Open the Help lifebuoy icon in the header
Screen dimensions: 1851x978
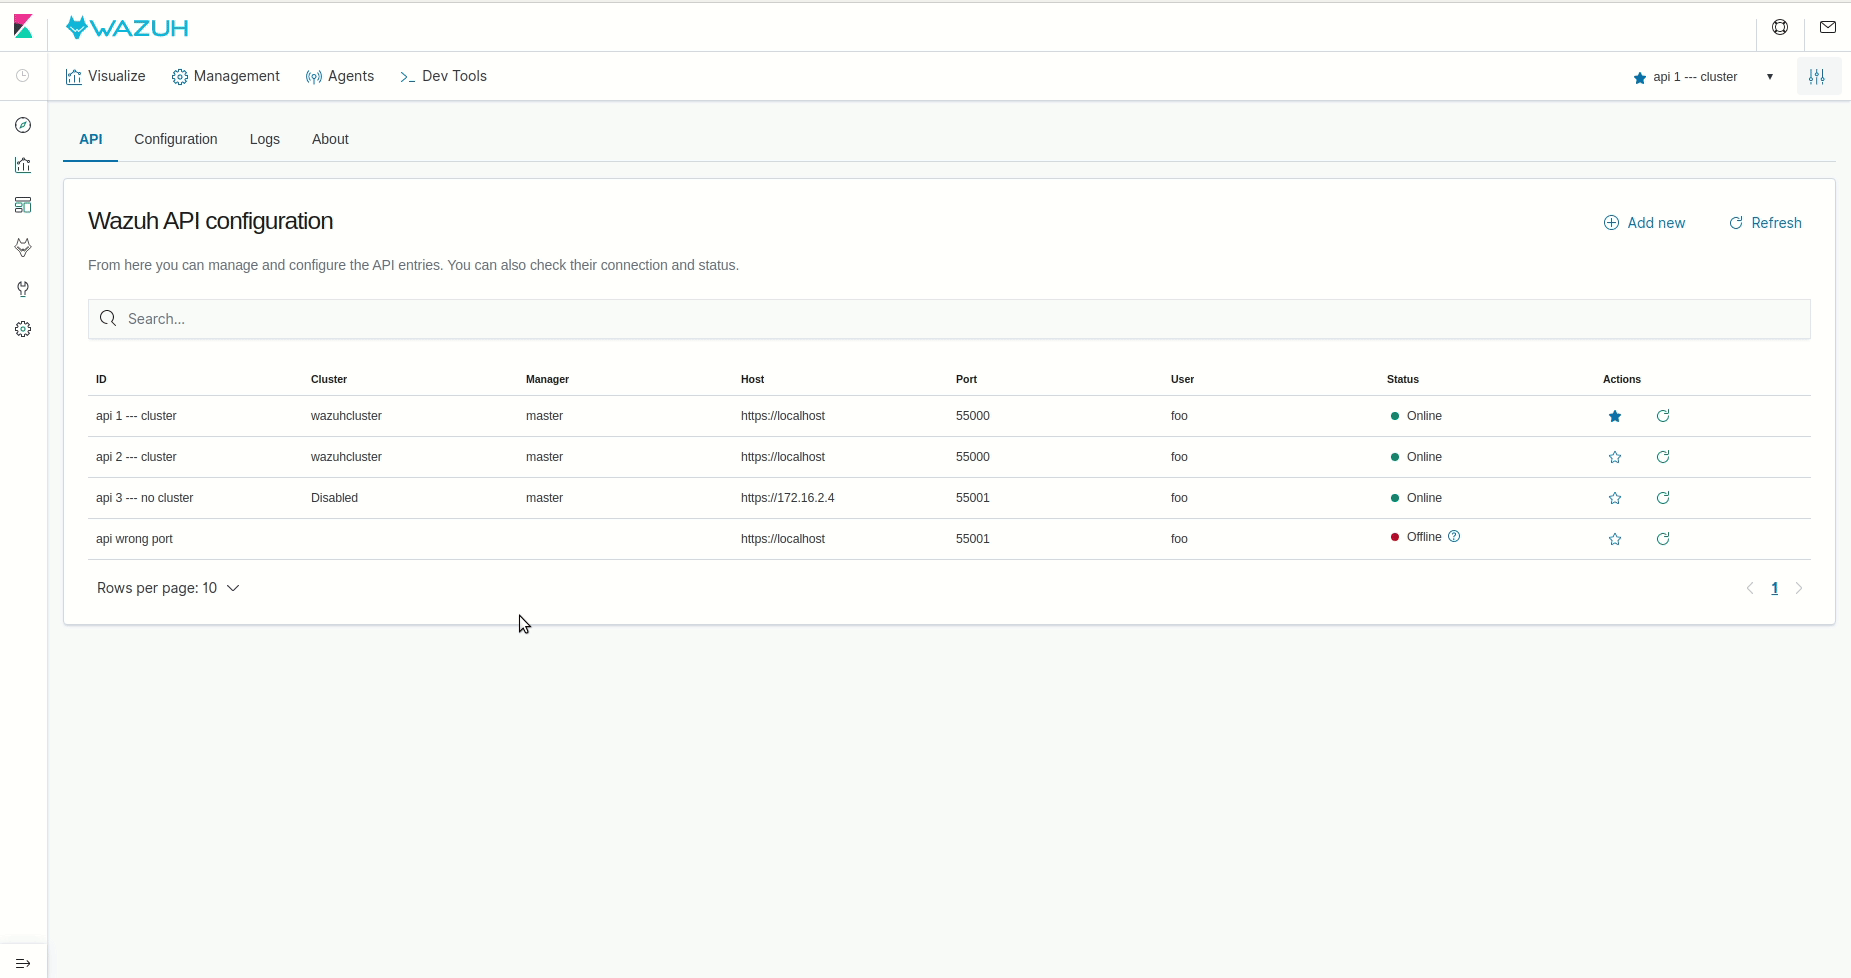1781,27
